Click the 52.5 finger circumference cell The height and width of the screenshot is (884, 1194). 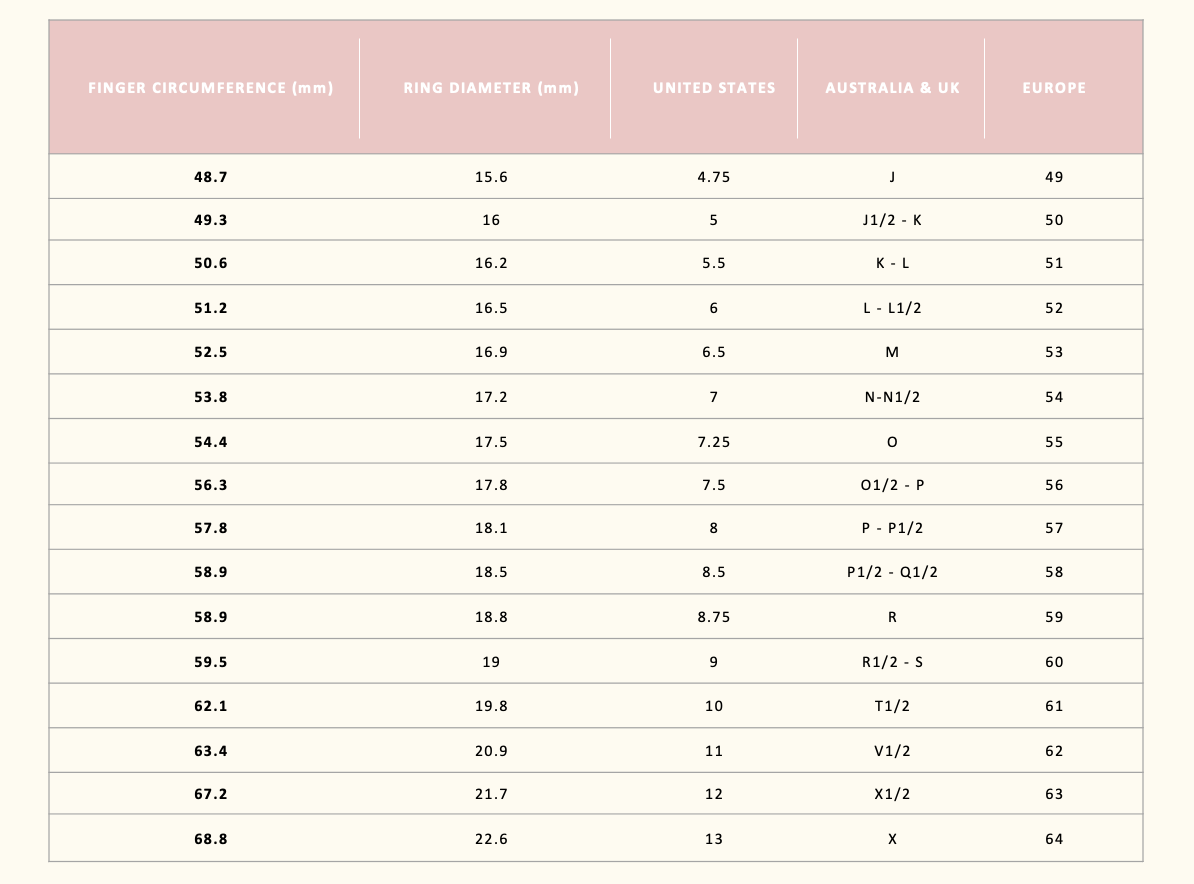[210, 353]
